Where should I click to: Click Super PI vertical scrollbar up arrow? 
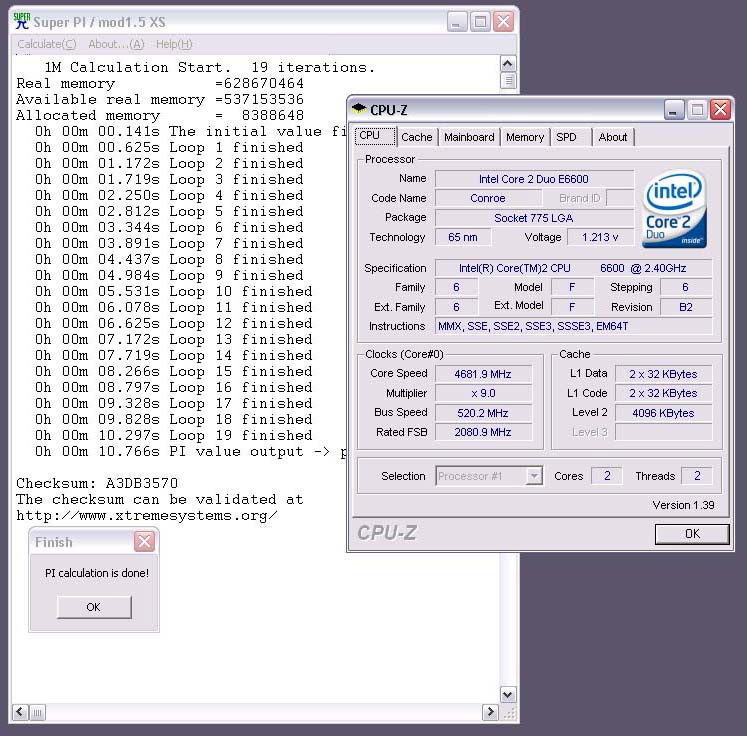click(508, 64)
